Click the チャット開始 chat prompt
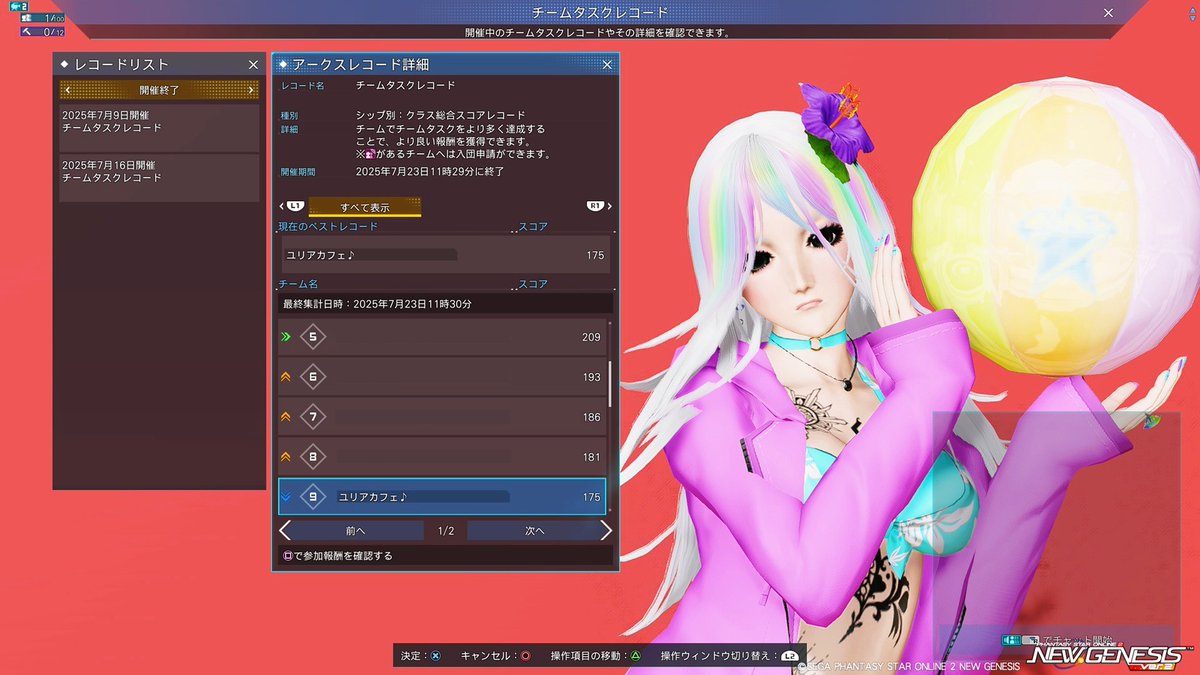Viewport: 1200px width, 675px height. pyautogui.click(x=1059, y=639)
